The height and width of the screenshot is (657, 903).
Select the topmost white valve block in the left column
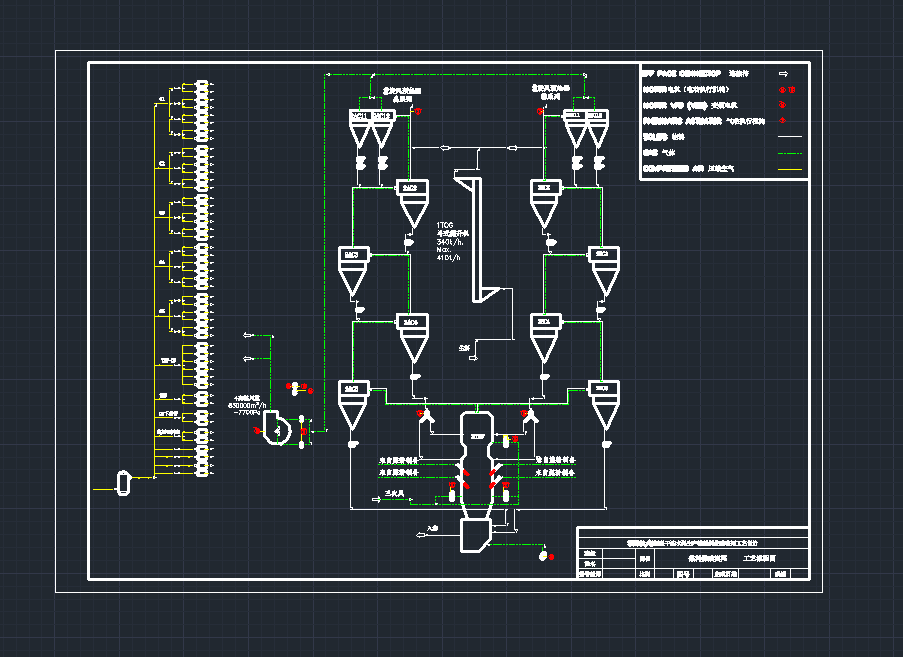[202, 86]
